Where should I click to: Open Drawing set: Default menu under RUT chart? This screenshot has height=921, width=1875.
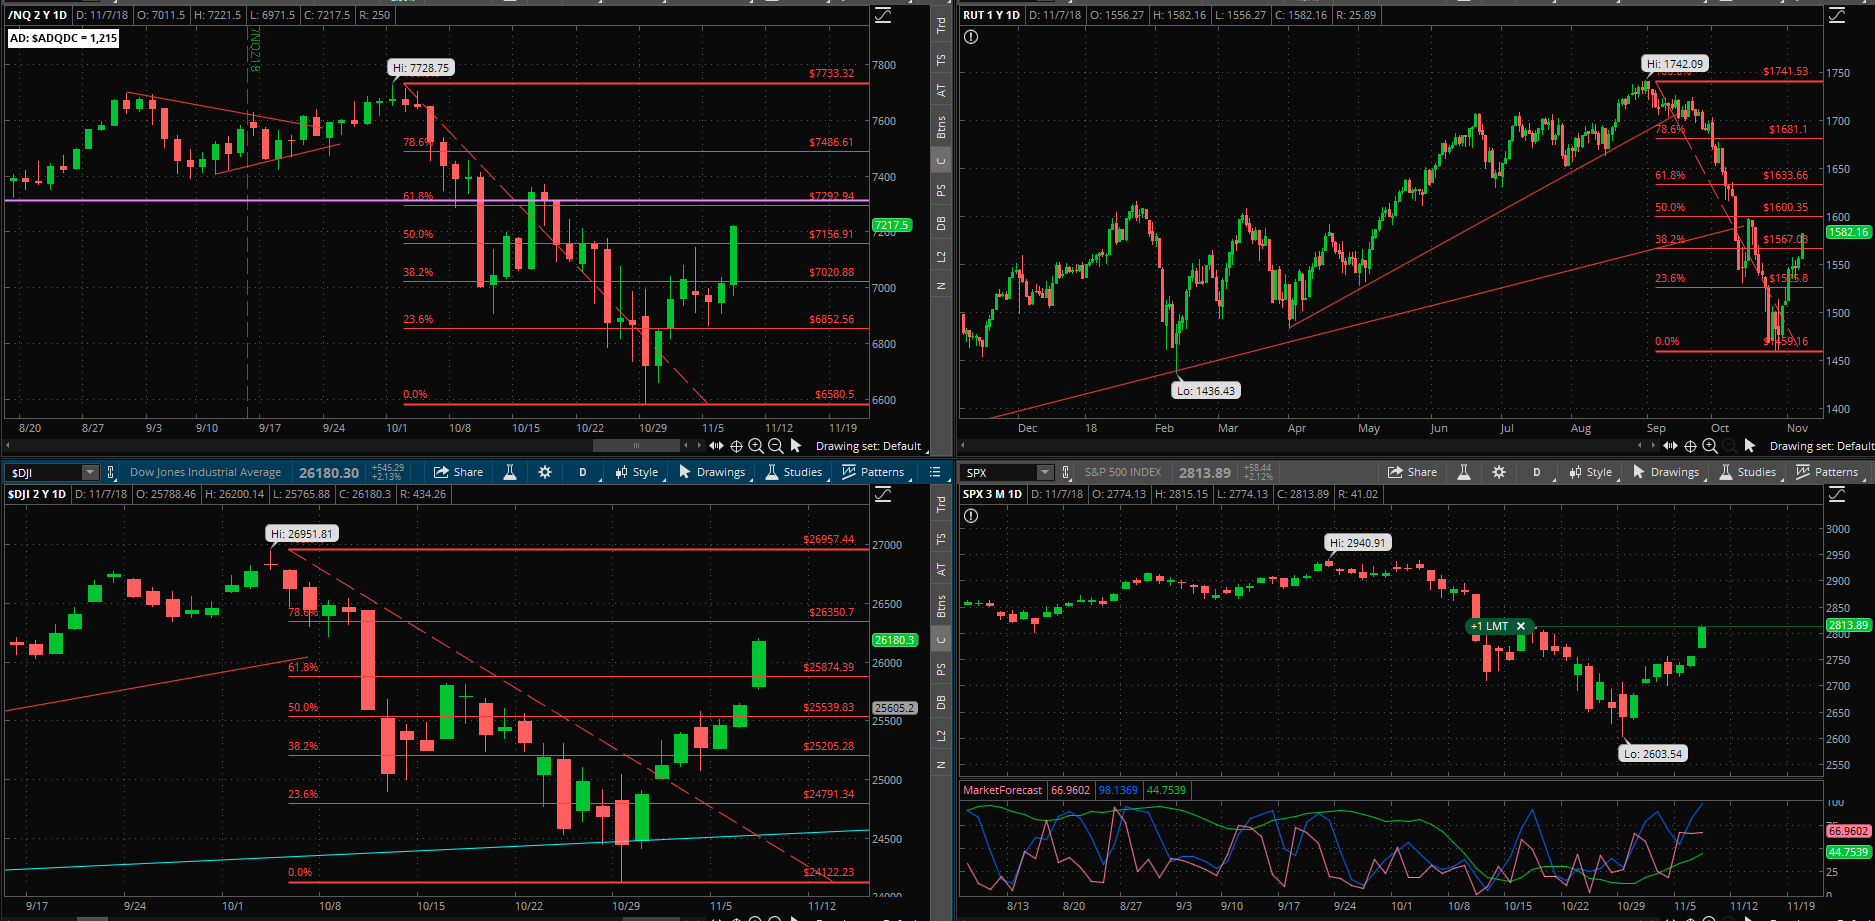(1821, 446)
